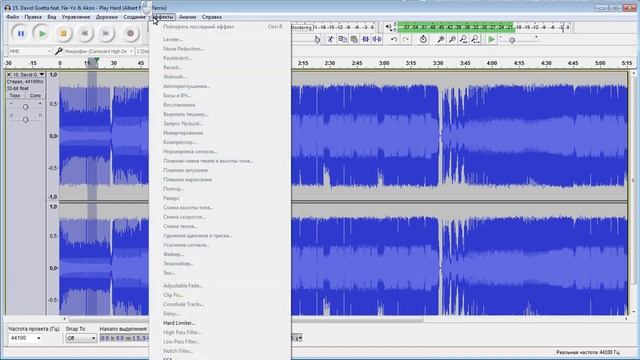Click the Play-at-speed green arrow

(x=491, y=39)
